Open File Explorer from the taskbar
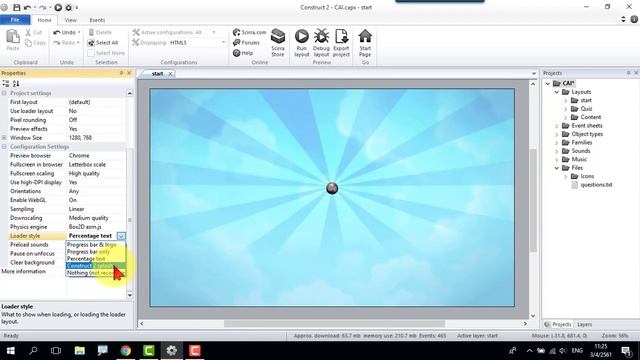This screenshot has height=360, width=640. pos(80,351)
